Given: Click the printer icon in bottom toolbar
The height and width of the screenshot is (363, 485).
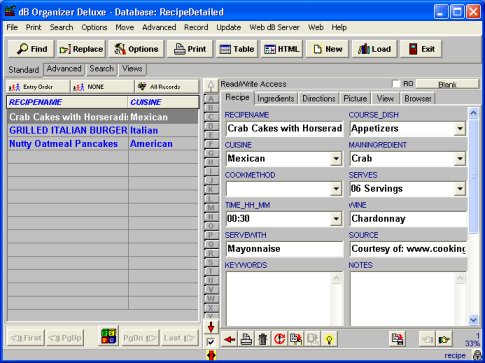Looking at the screenshot, I should pyautogui.click(x=246, y=339).
